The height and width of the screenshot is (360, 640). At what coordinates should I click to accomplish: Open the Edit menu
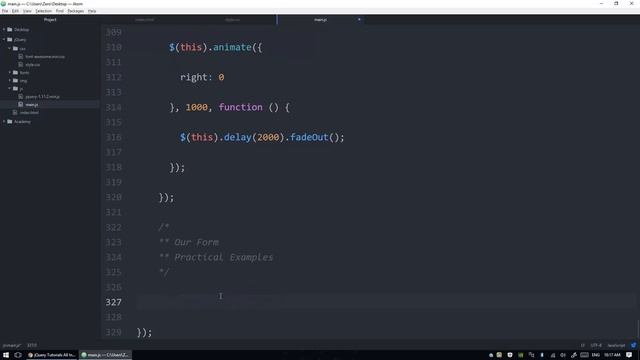coord(15,11)
